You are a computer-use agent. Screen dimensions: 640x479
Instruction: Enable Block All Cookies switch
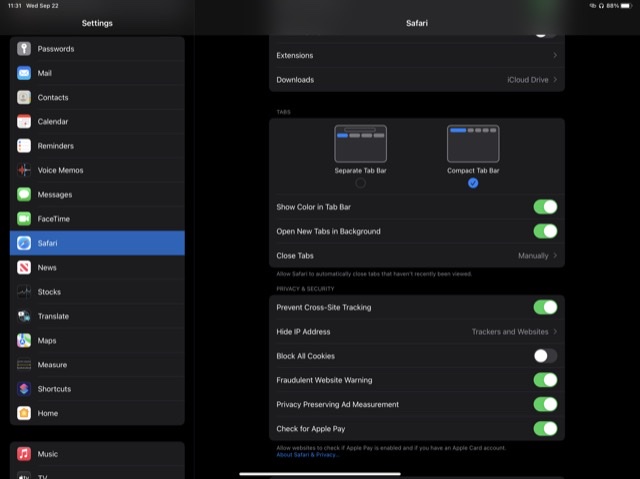(x=545, y=356)
